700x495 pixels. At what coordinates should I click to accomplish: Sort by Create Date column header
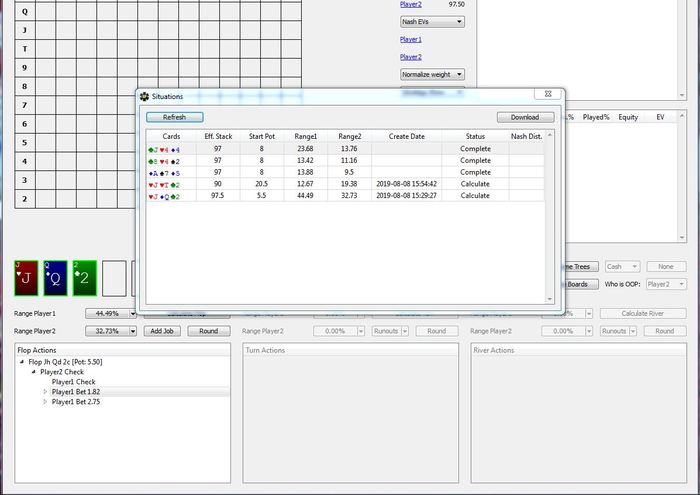(x=406, y=136)
